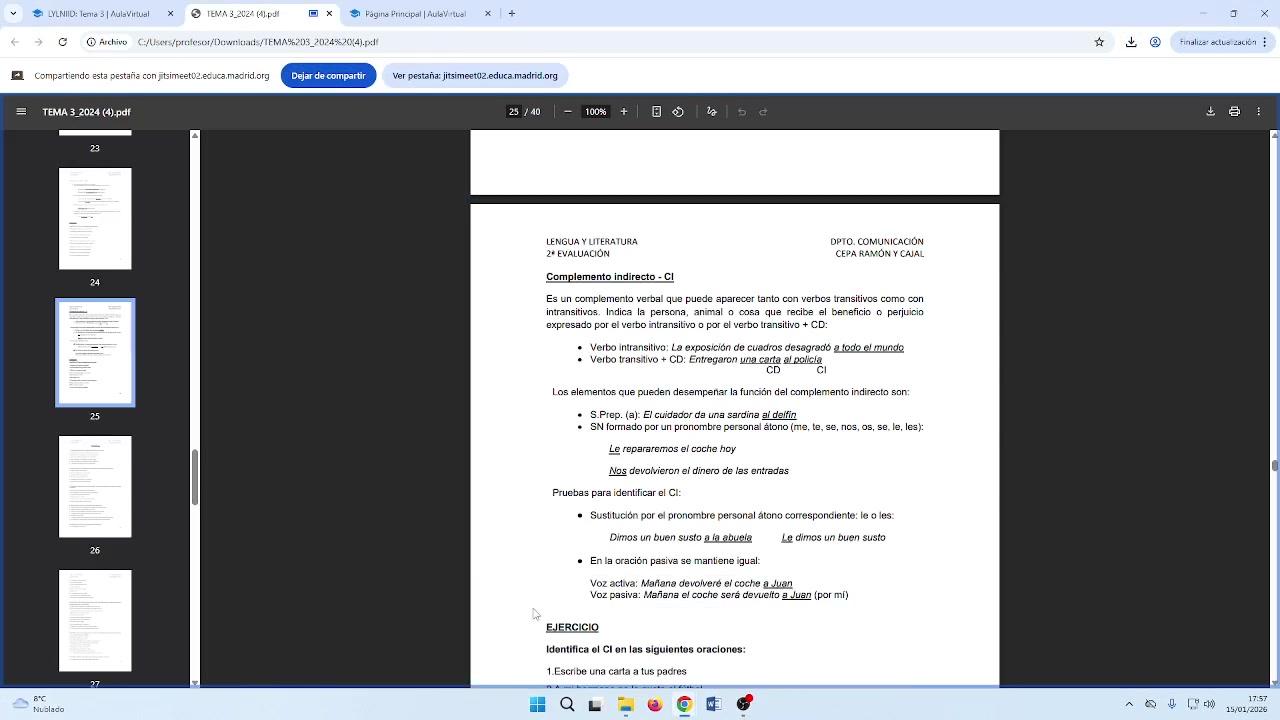The image size is (1280, 720).
Task: Reload the current page
Action: click(63, 42)
